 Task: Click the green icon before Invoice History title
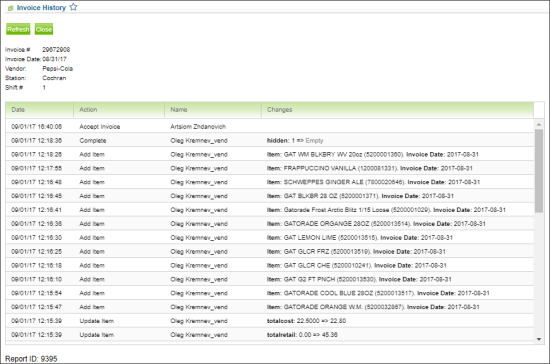click(x=11, y=8)
